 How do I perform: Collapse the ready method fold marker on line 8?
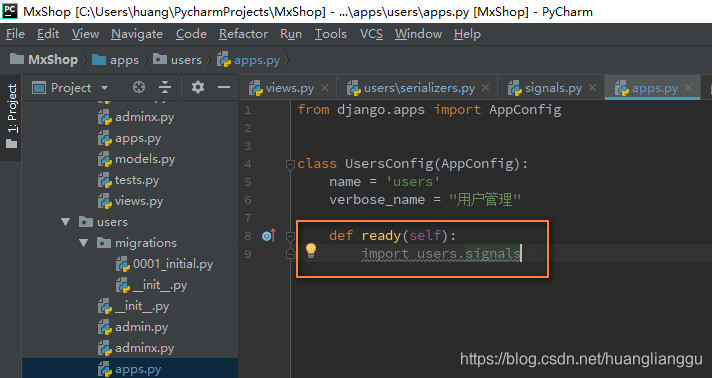[x=290, y=236]
